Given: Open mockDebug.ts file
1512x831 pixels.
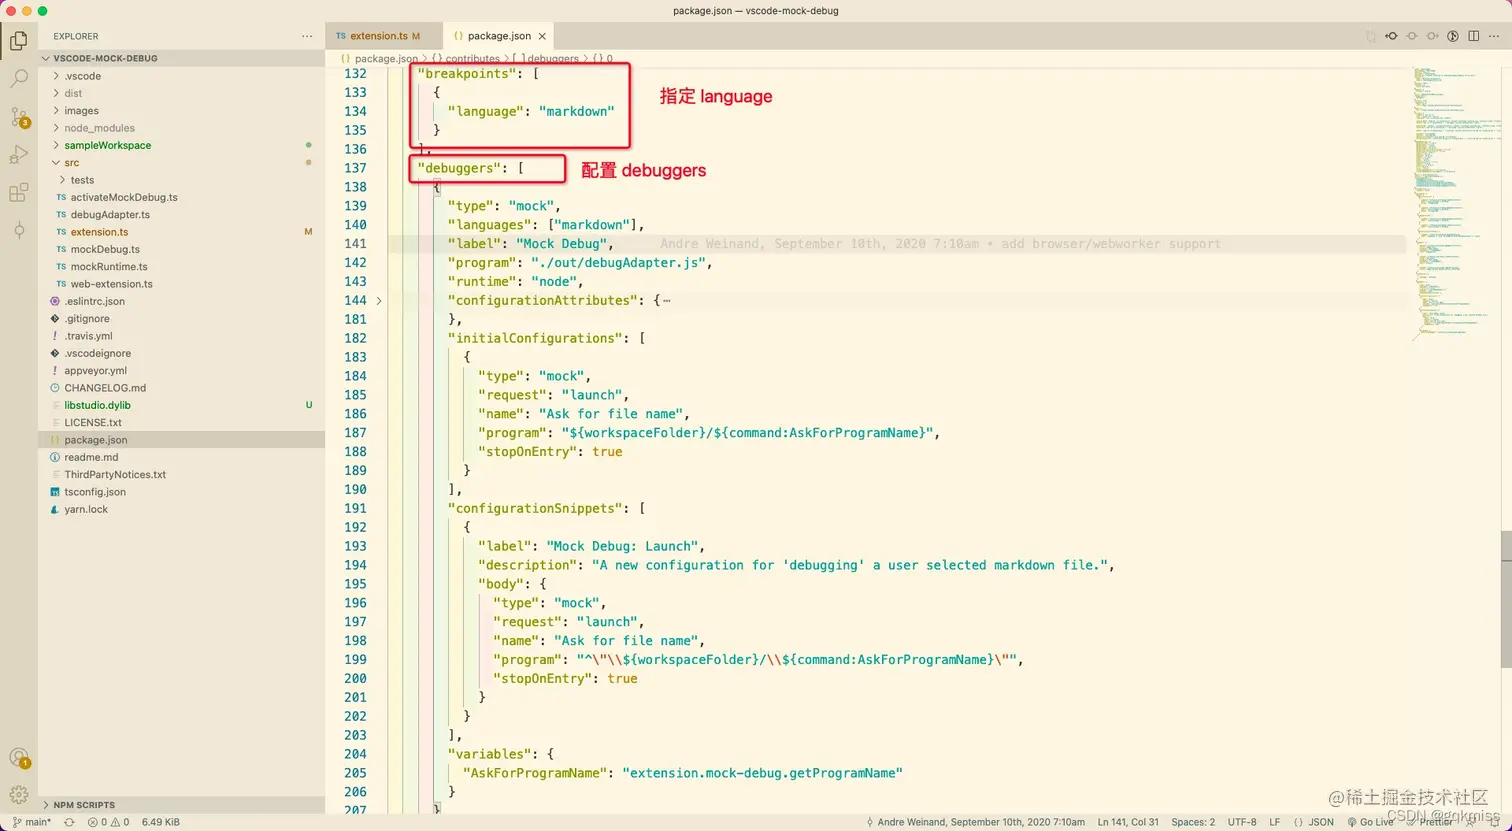Looking at the screenshot, I should tap(181, 249).
